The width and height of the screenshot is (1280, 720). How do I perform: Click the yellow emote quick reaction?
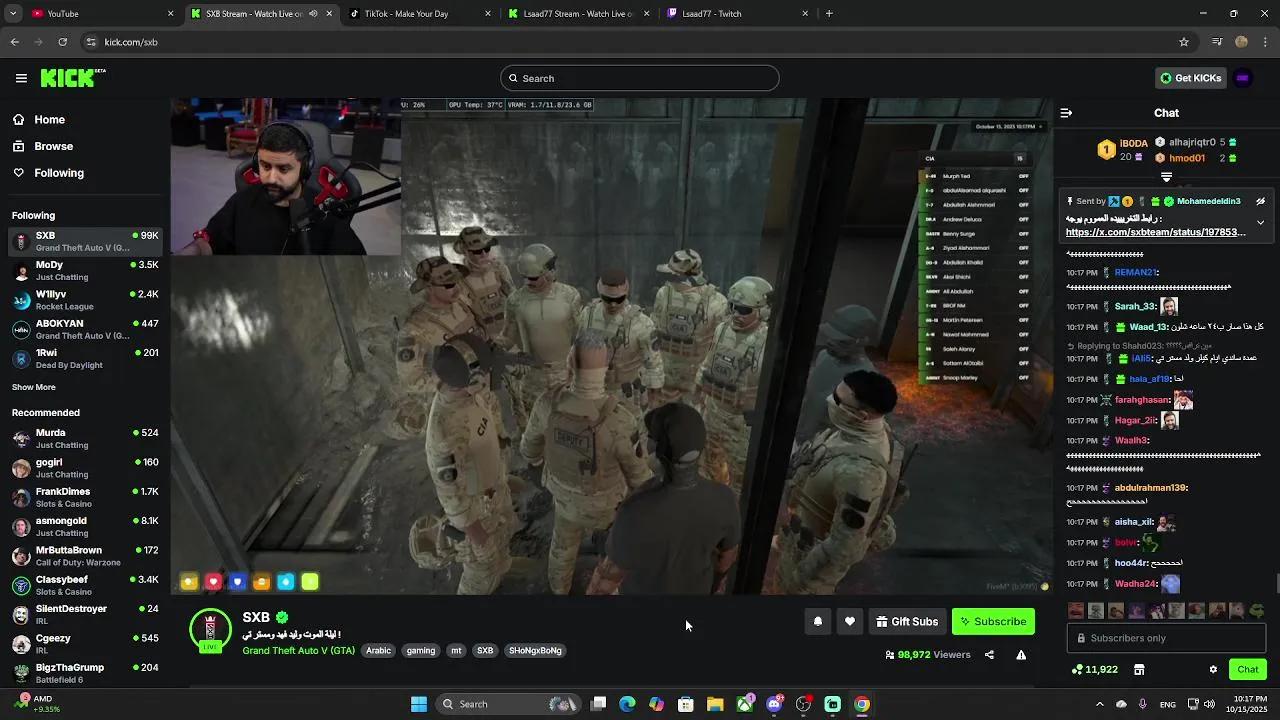[x=189, y=582]
